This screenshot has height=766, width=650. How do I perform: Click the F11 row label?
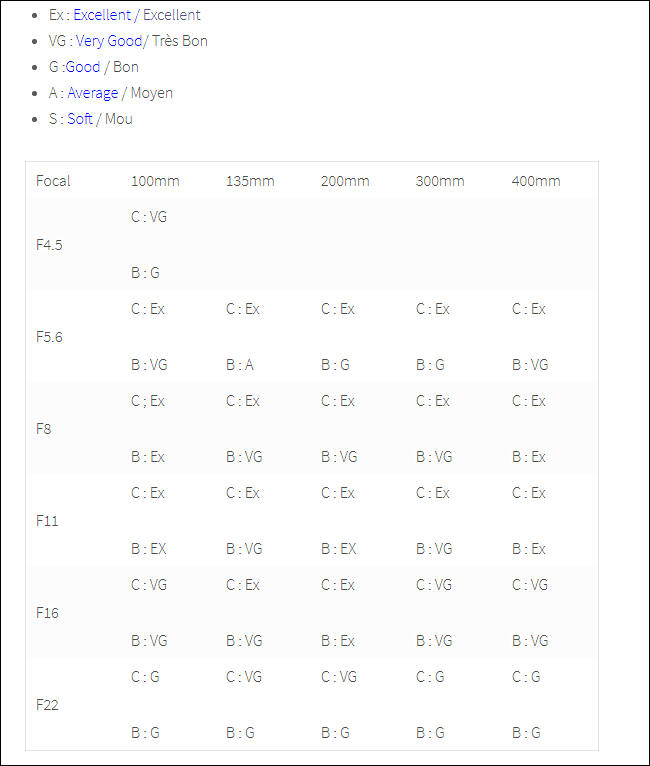click(45, 521)
